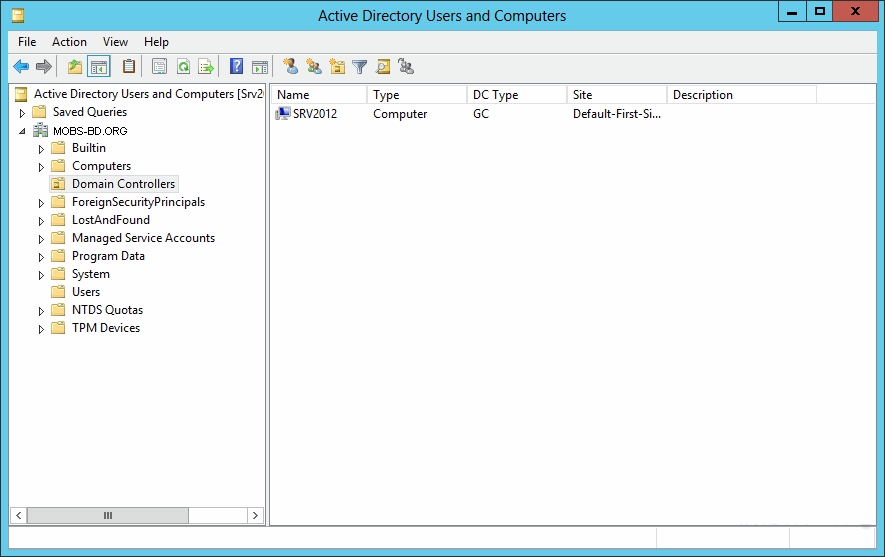
Task: Expand the Builtin container
Action: (x=41, y=149)
